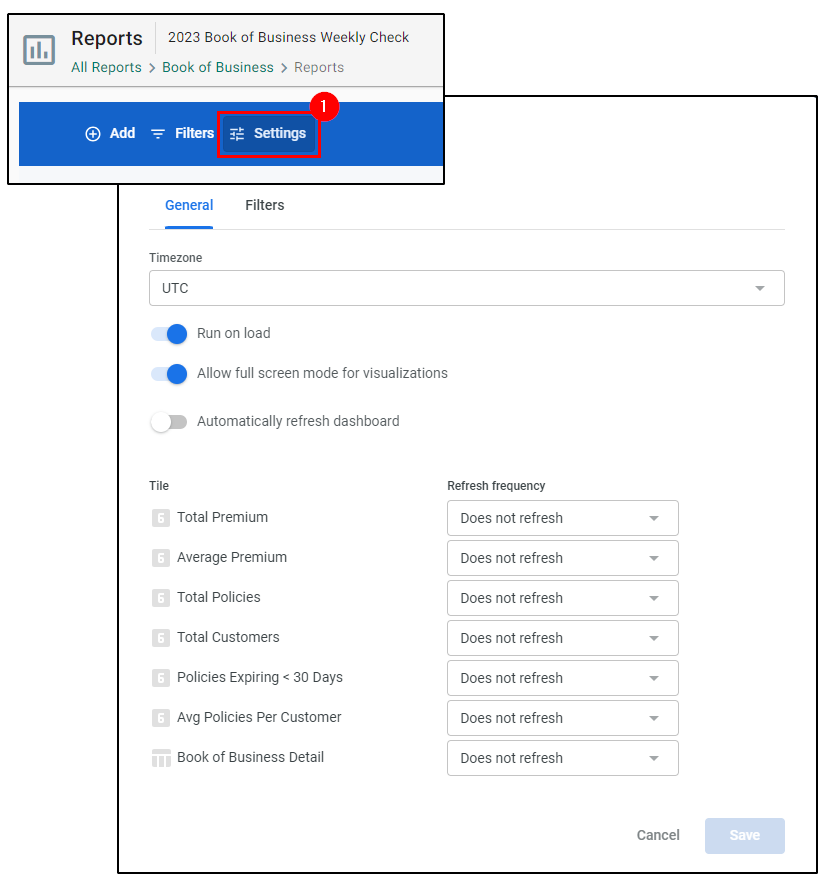Disable full screen mode for visualizations

pos(169,374)
